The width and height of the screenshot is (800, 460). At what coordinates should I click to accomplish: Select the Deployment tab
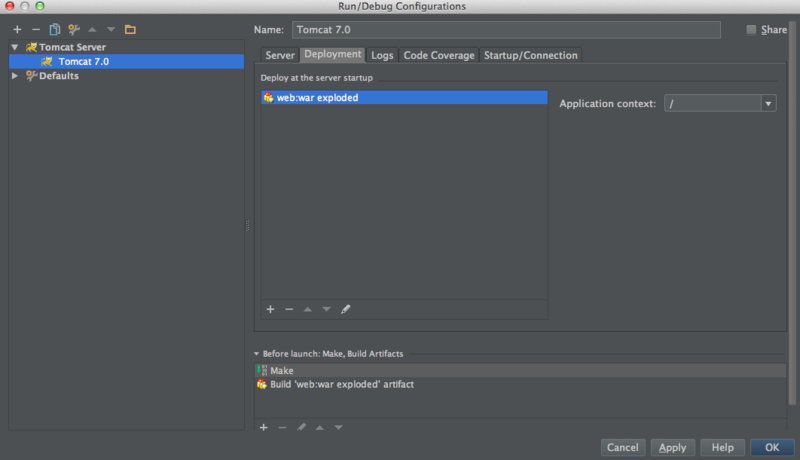(x=333, y=54)
